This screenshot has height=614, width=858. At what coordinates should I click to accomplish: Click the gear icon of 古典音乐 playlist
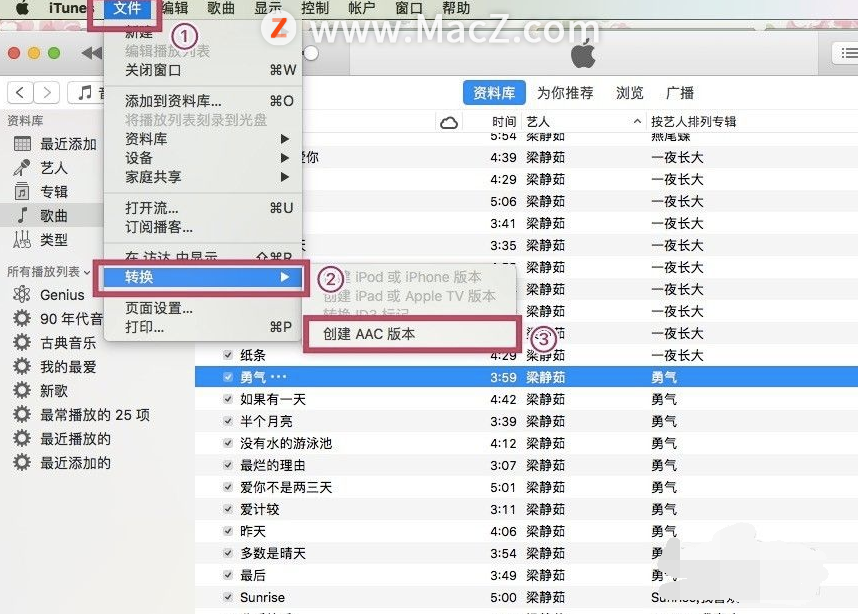(22, 343)
